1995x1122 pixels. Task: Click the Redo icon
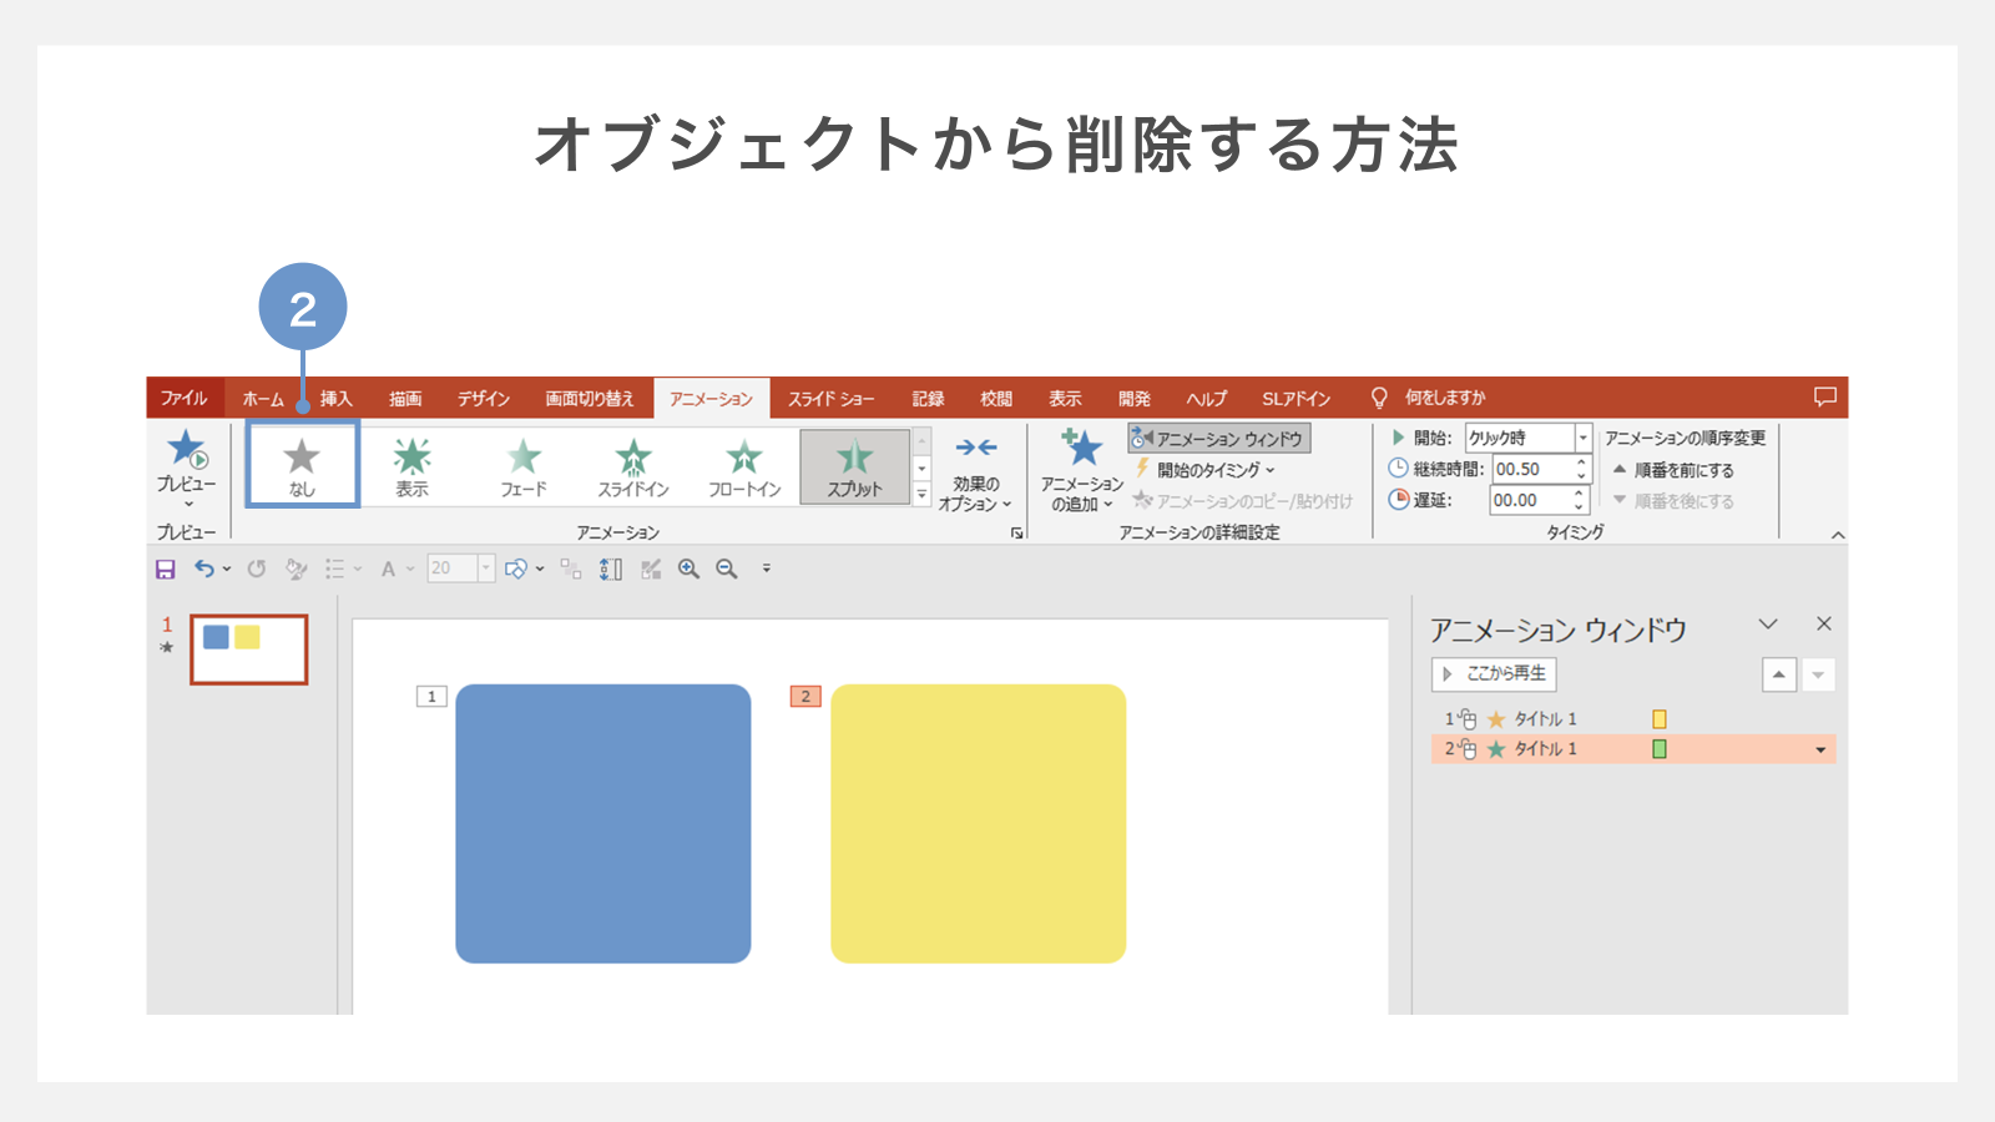[x=257, y=569]
